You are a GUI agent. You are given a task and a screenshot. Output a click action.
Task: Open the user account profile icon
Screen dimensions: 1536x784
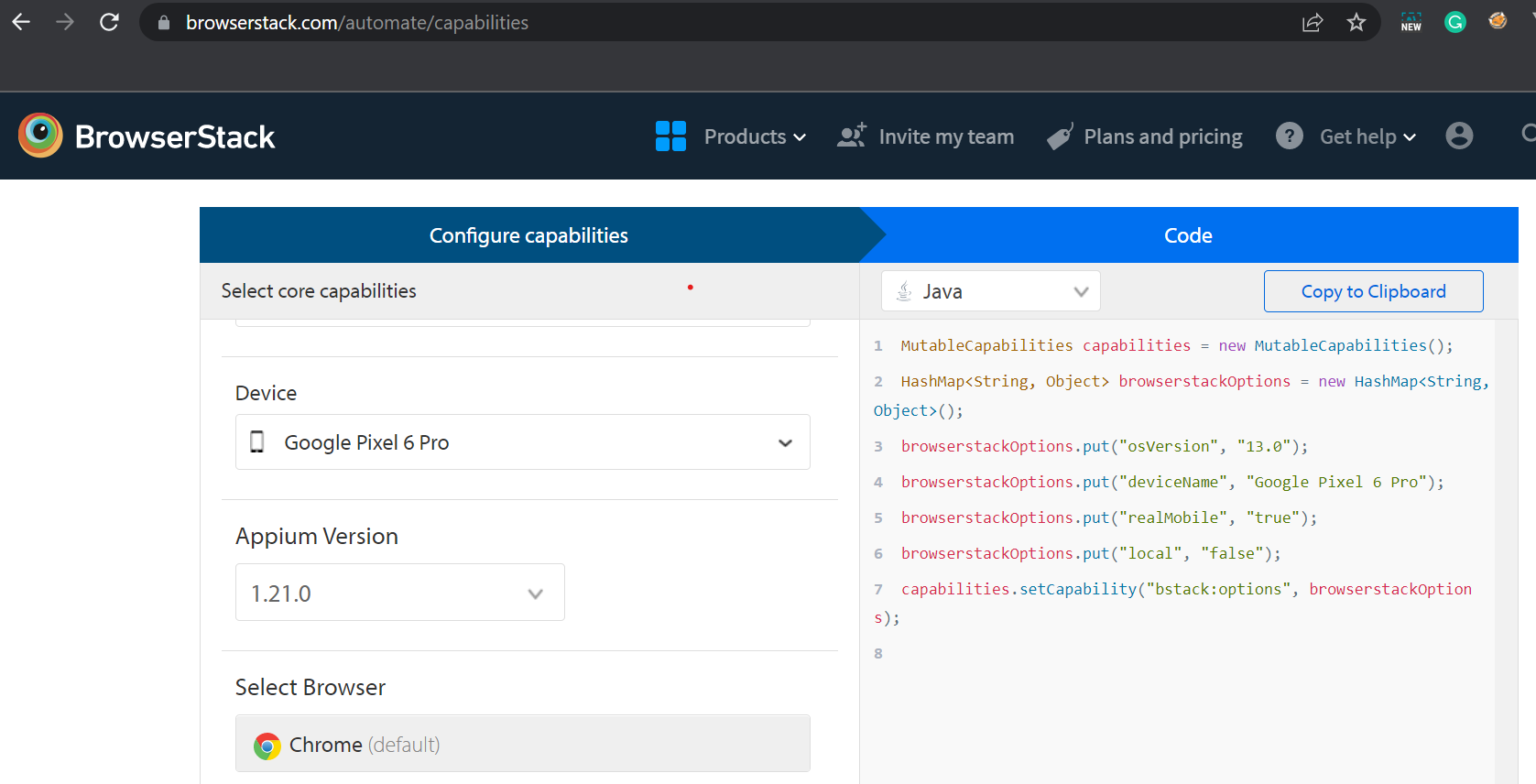1459,136
